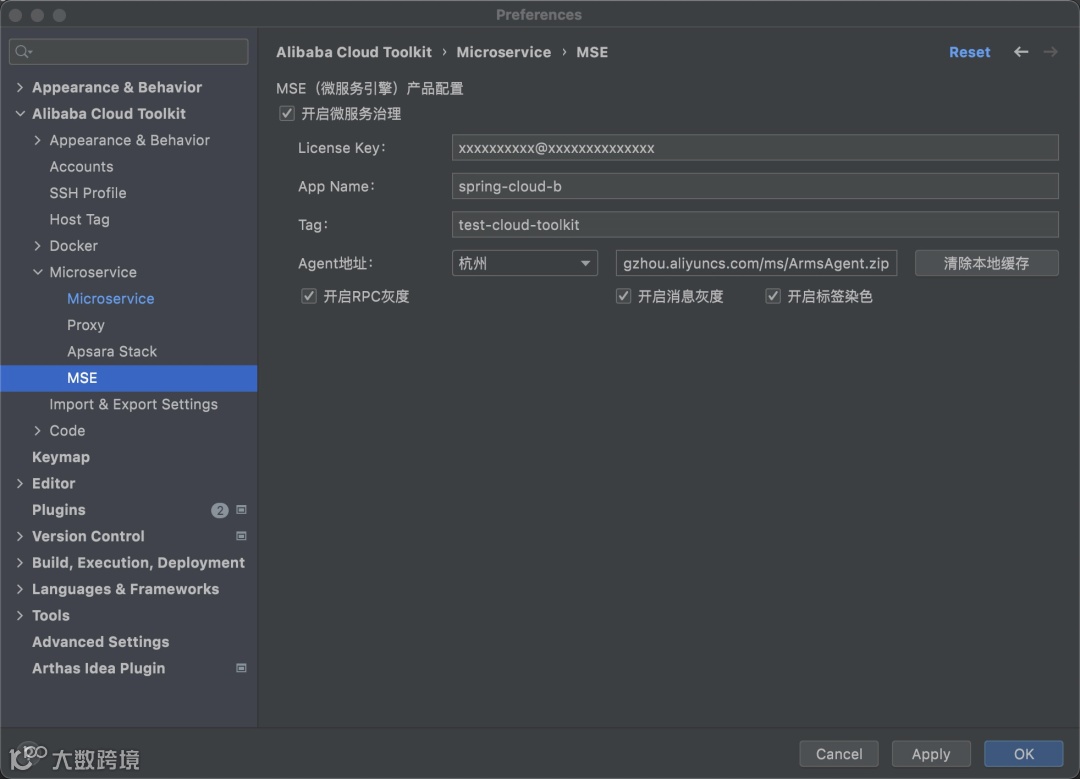Open Advanced Settings page
The height and width of the screenshot is (779, 1080).
pos(101,642)
